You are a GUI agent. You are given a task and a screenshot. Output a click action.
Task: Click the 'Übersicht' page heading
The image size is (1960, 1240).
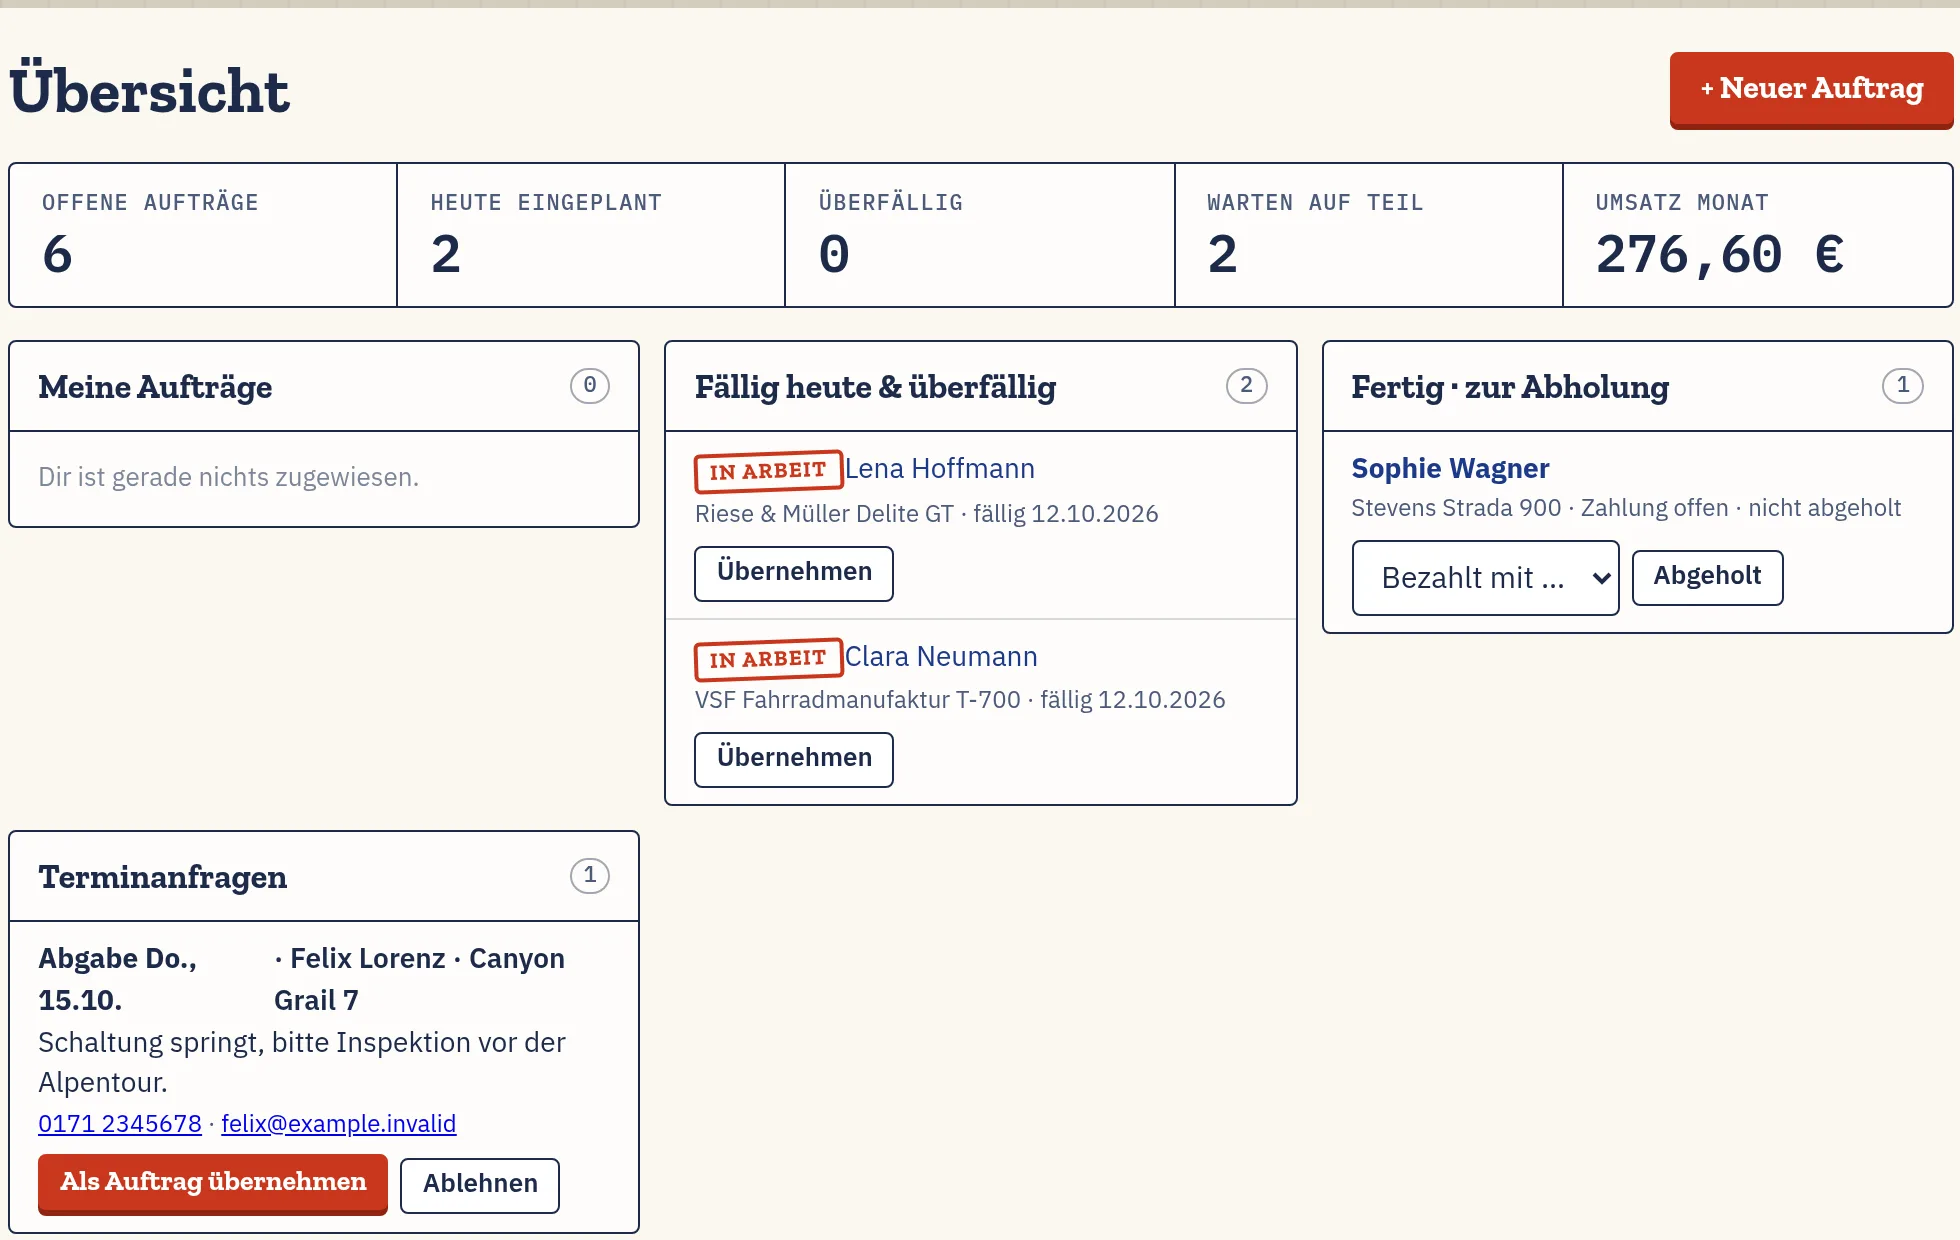pos(149,90)
